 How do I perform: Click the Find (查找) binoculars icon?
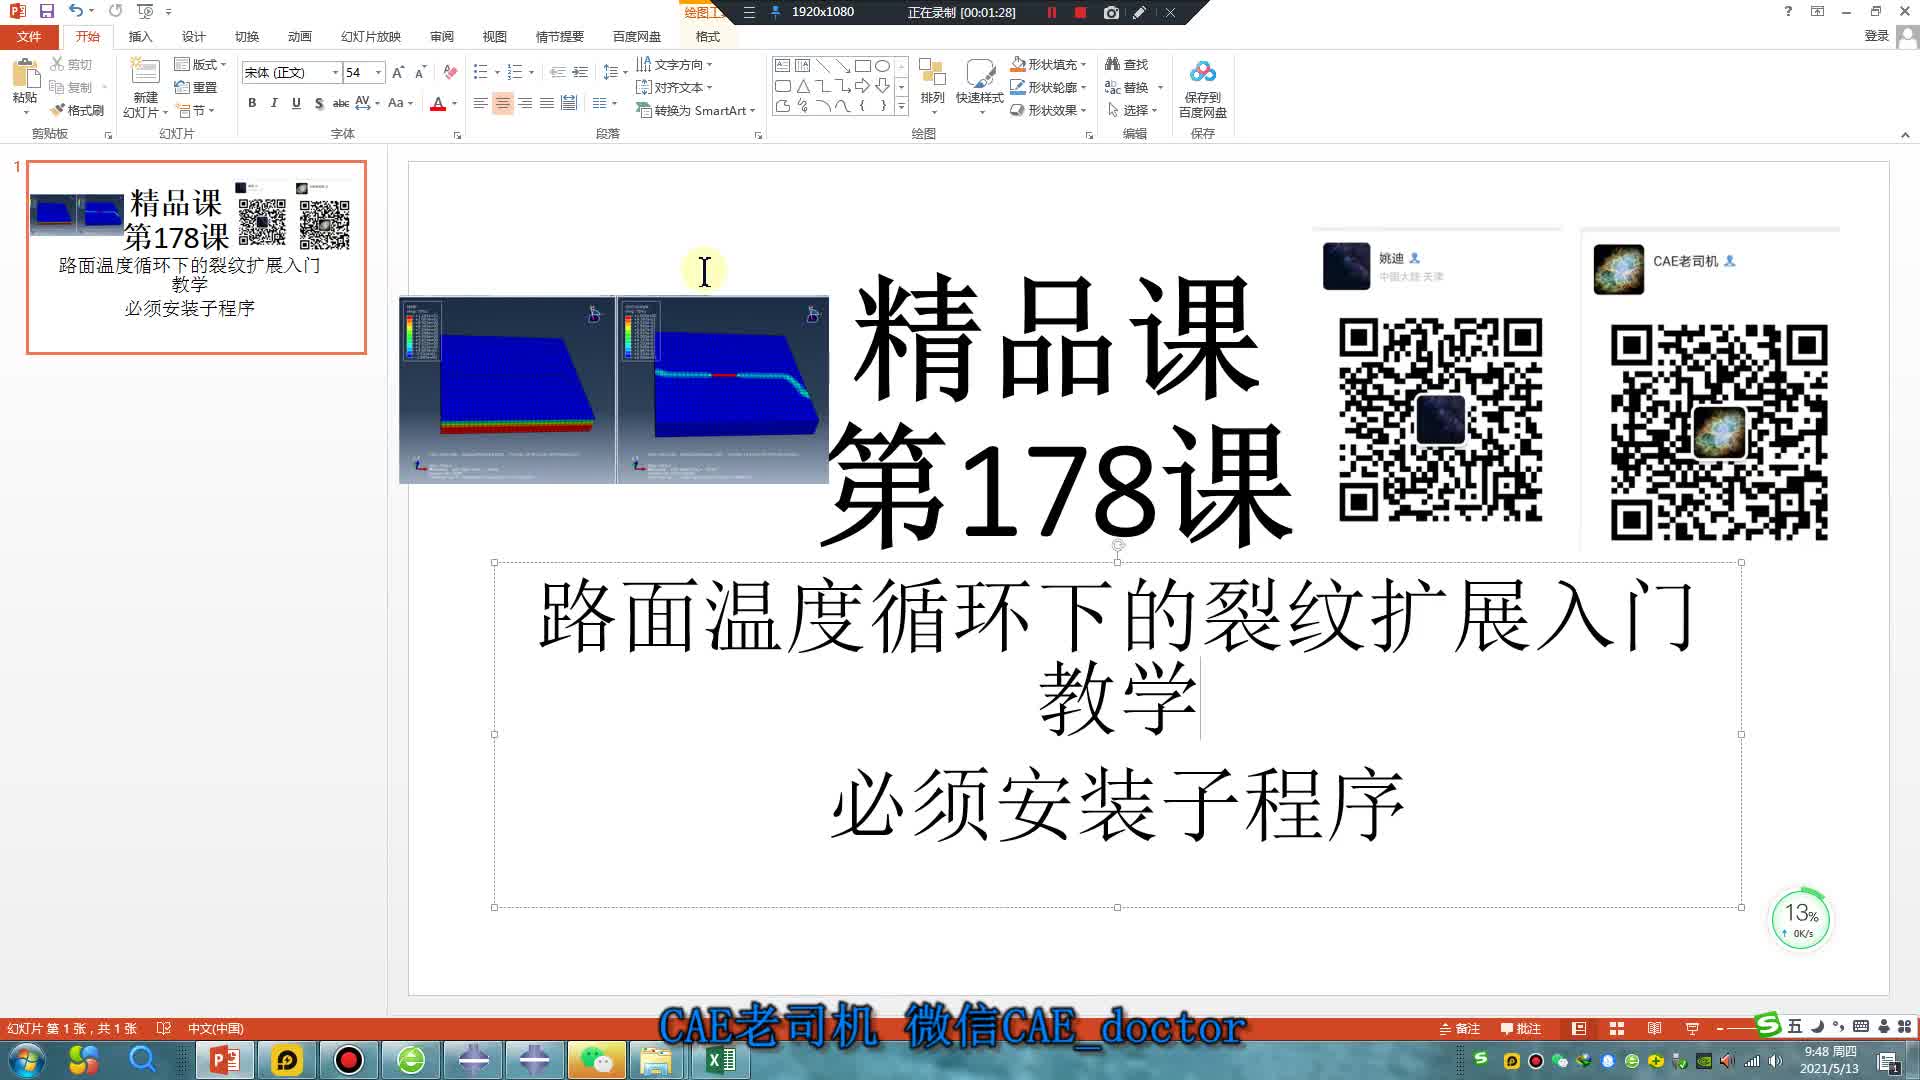(x=1112, y=64)
